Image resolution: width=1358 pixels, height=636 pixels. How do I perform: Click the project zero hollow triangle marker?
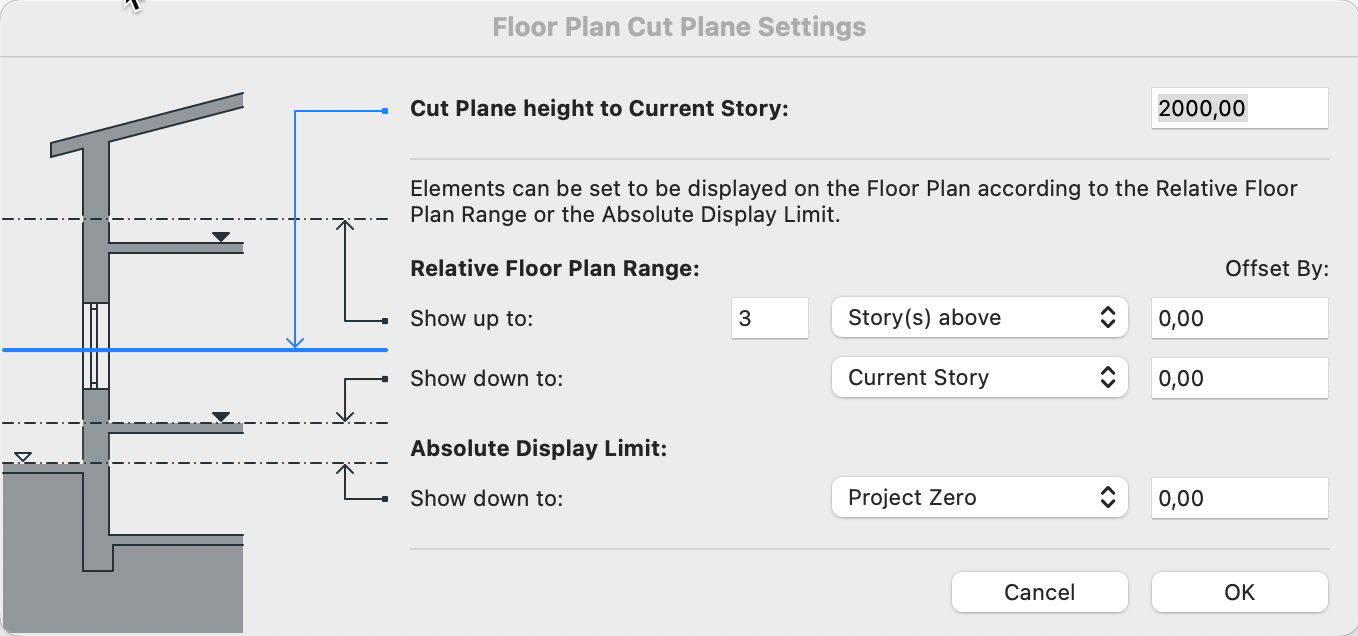click(x=23, y=458)
